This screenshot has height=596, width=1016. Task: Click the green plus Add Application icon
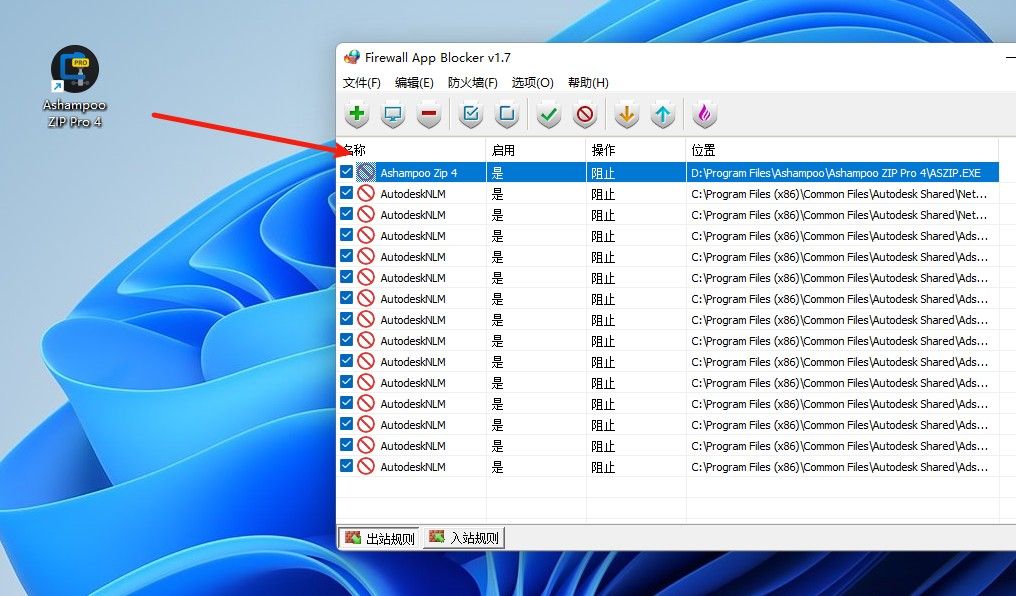357,115
